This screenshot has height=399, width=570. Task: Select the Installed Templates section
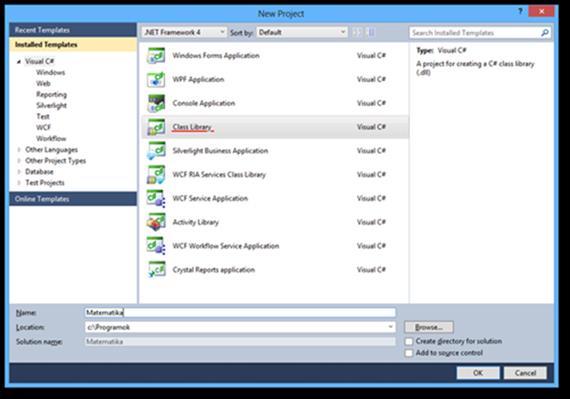click(x=73, y=45)
